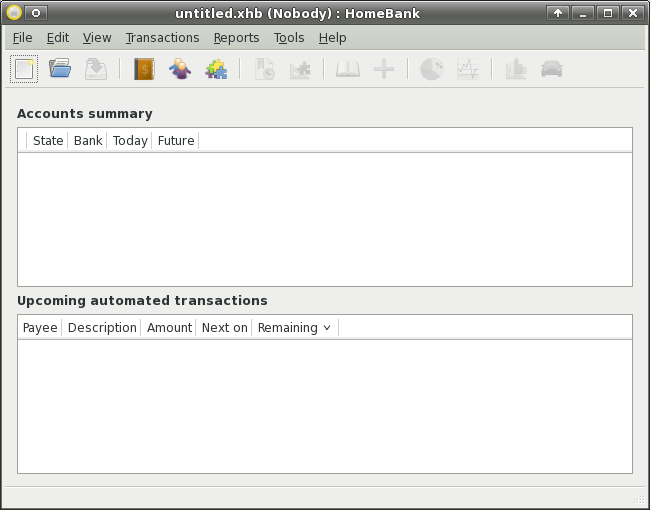The height and width of the screenshot is (510, 650).
Task: Click the round window menu button in titlebar
Action: tap(14, 13)
